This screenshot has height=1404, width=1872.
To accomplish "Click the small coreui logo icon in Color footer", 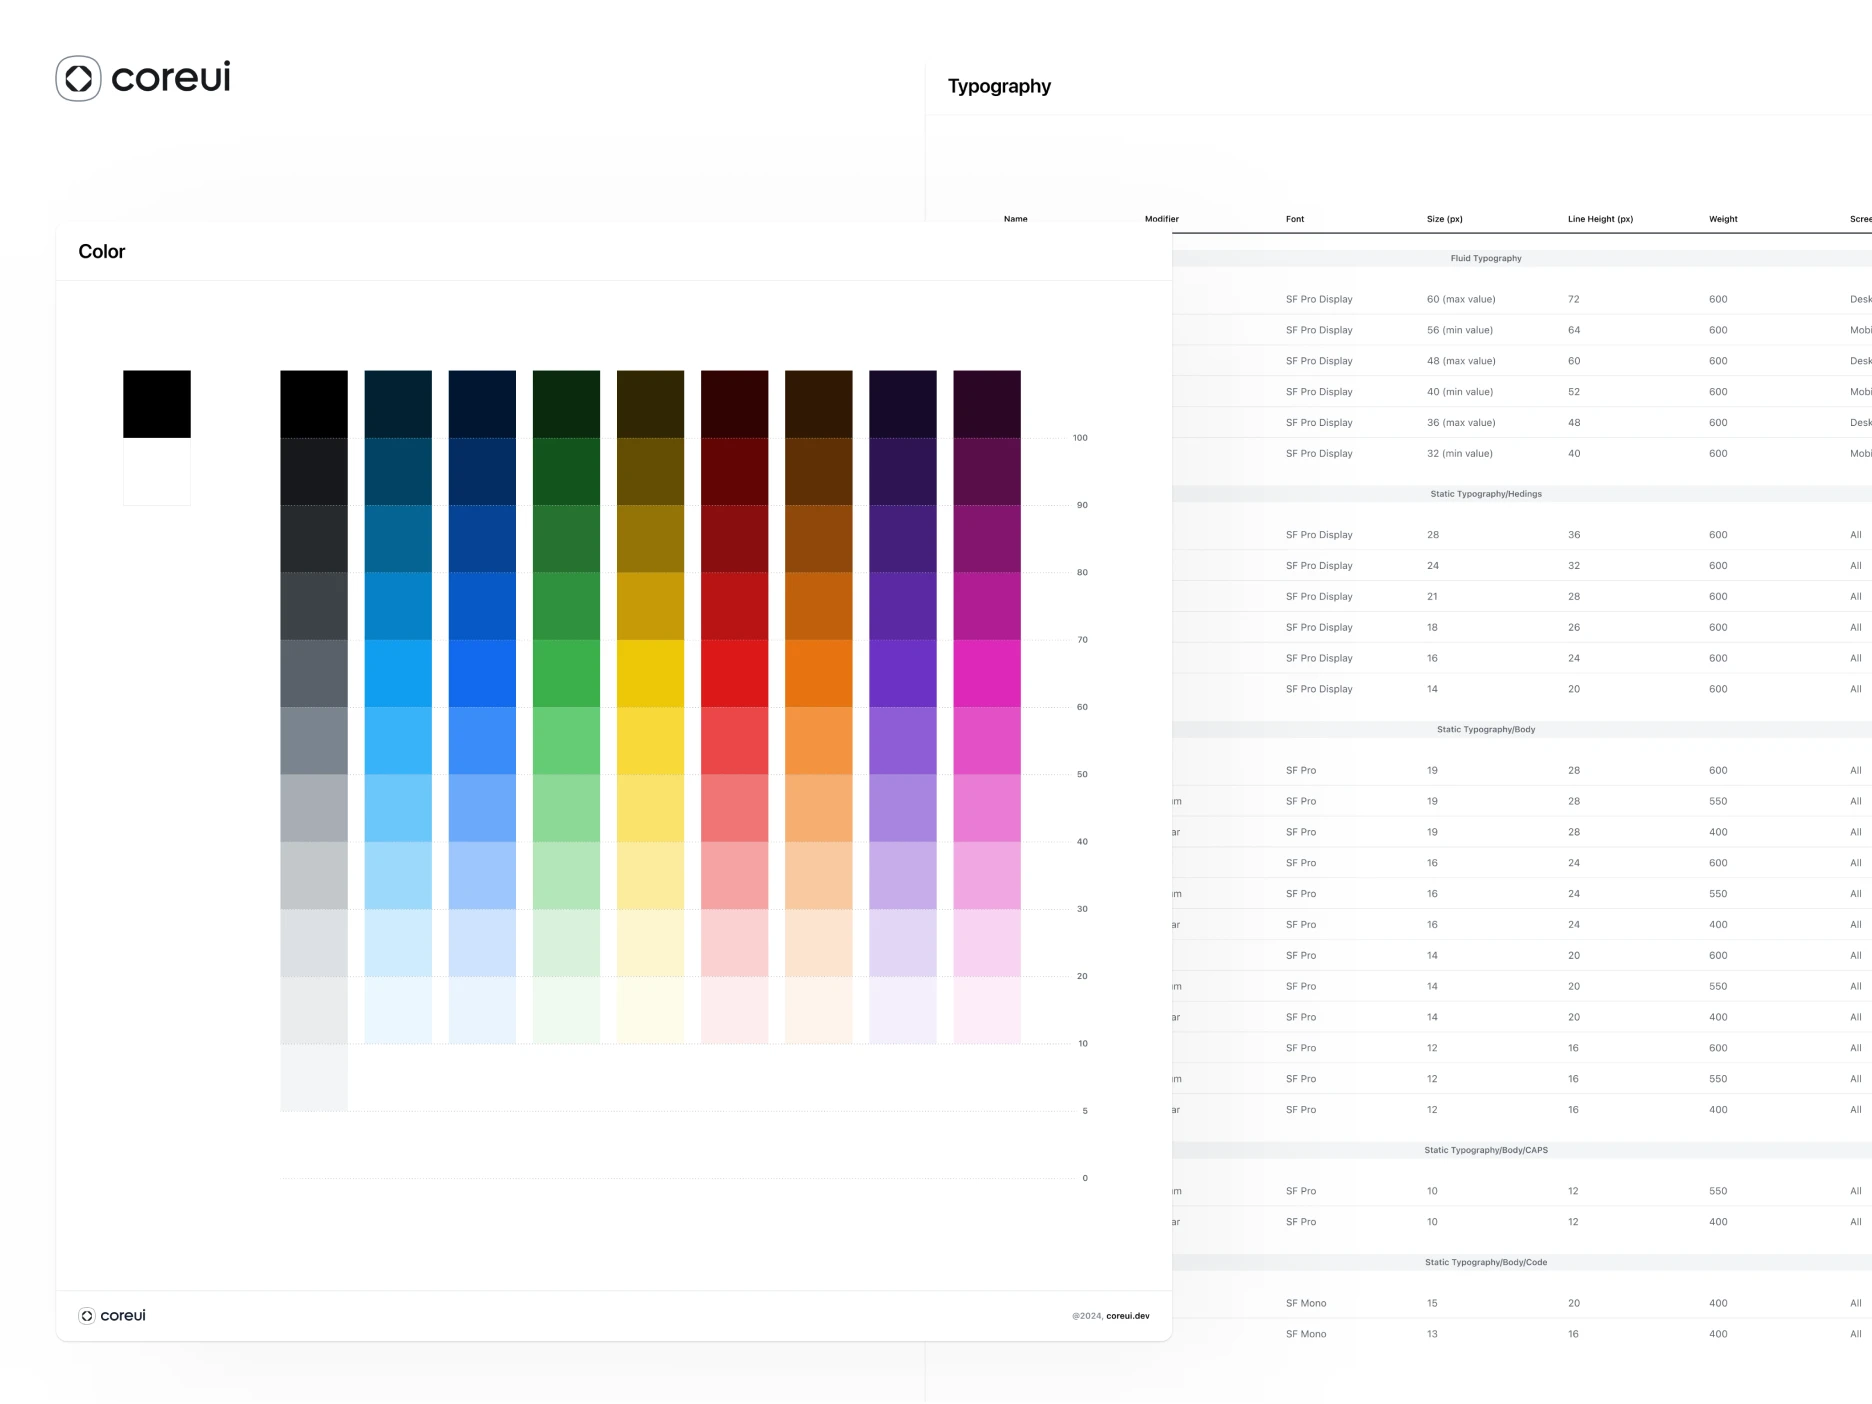I will (x=87, y=1316).
